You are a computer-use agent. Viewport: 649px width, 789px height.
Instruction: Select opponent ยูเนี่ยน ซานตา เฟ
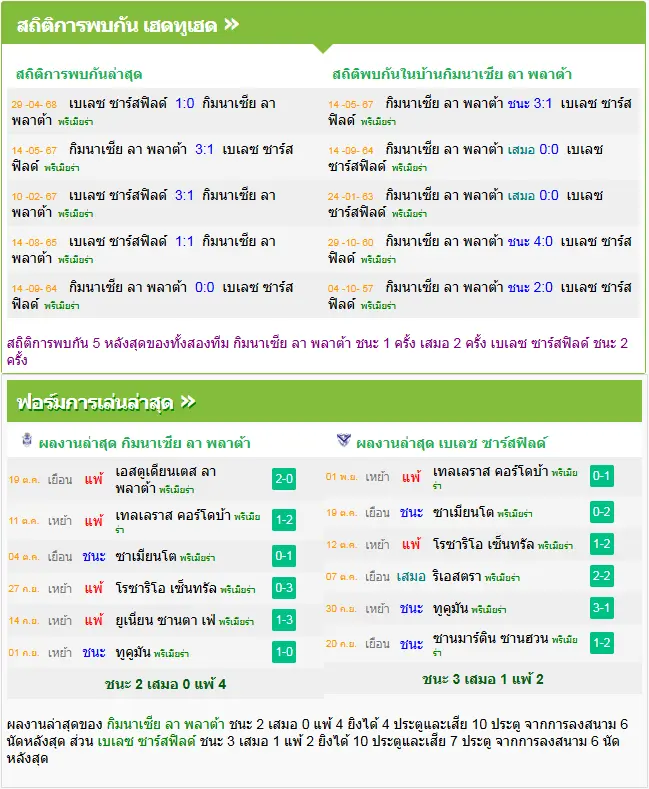click(x=166, y=620)
